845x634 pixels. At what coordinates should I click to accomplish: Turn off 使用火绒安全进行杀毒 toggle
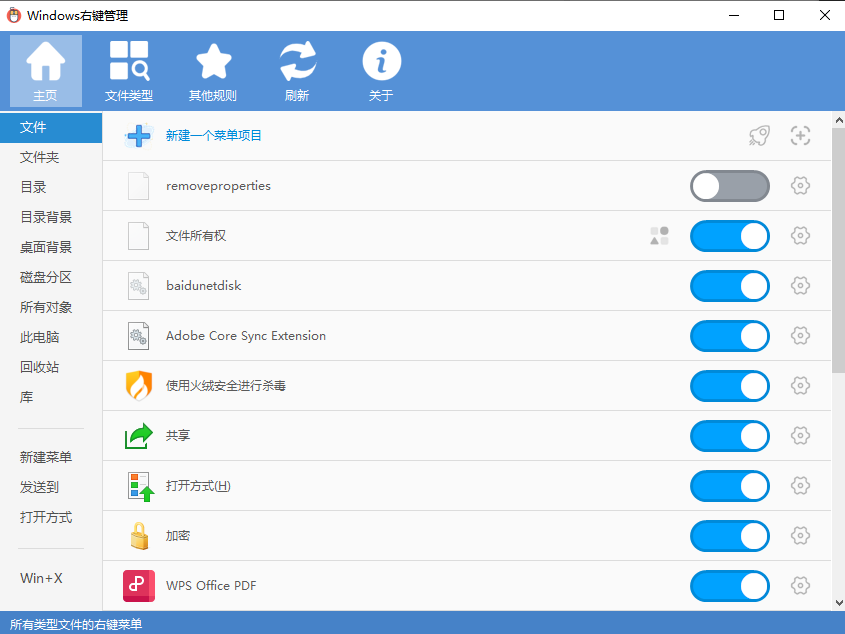730,386
